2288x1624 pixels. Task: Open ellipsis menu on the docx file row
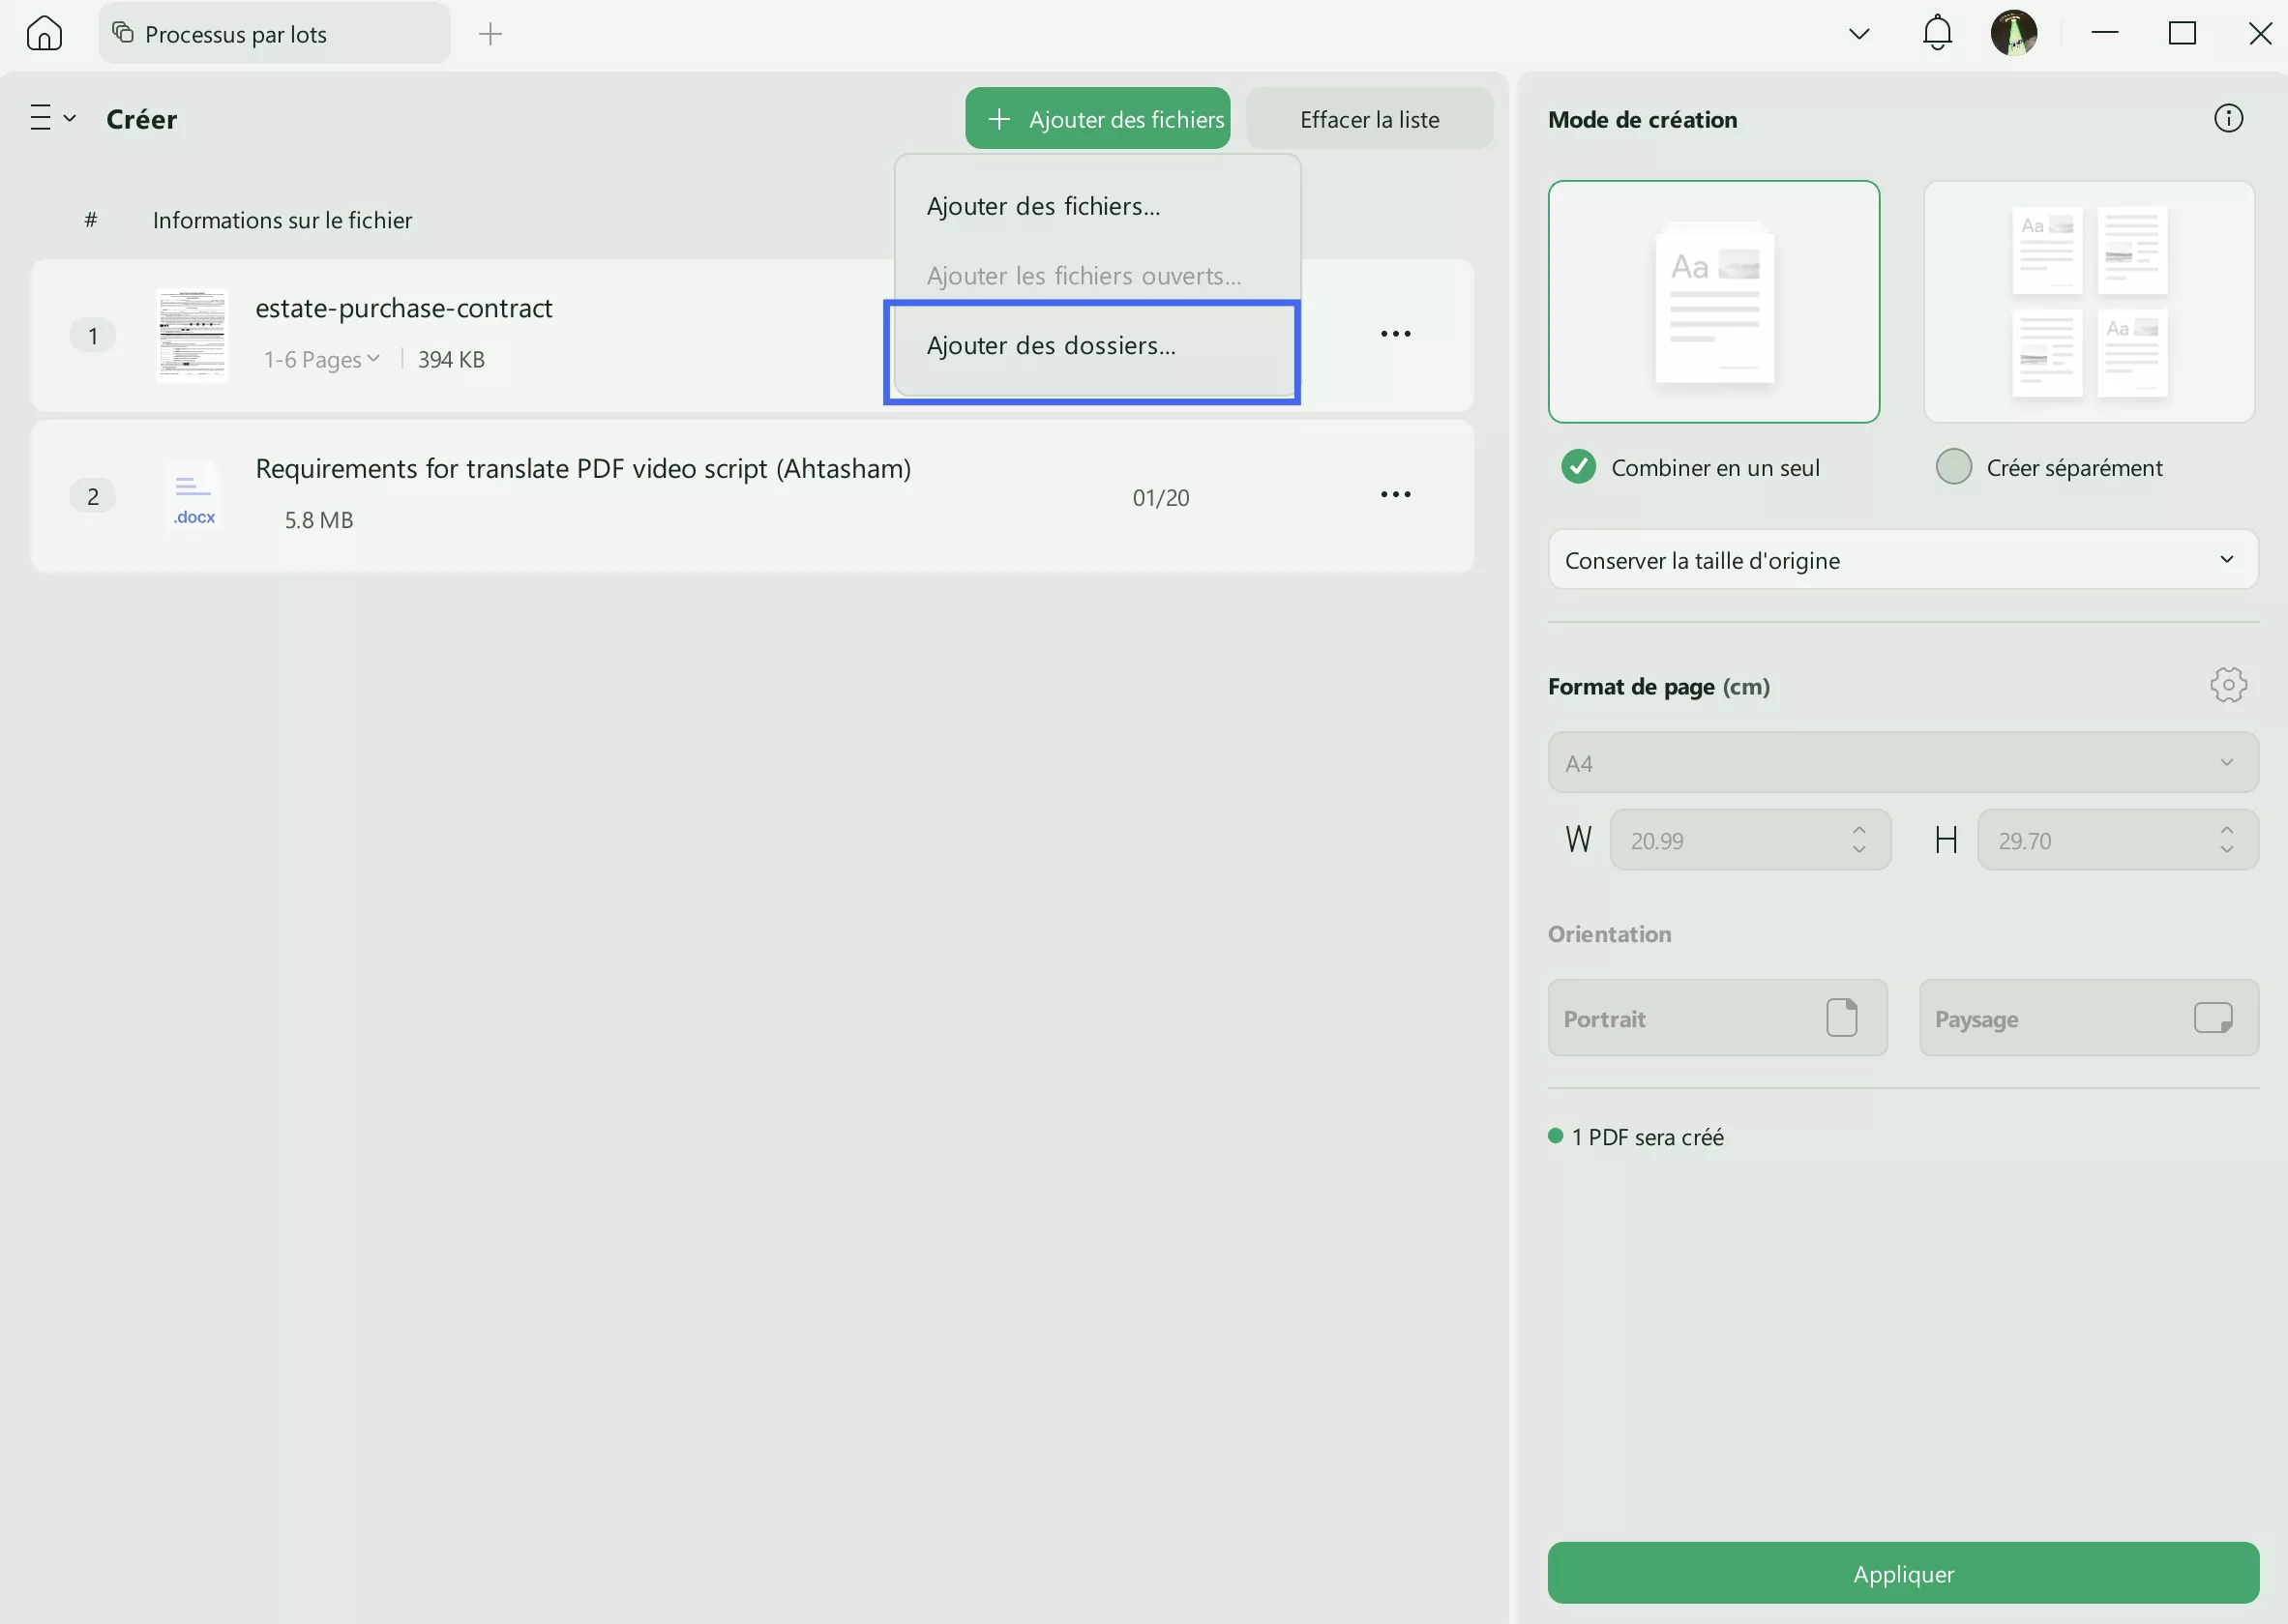1396,494
